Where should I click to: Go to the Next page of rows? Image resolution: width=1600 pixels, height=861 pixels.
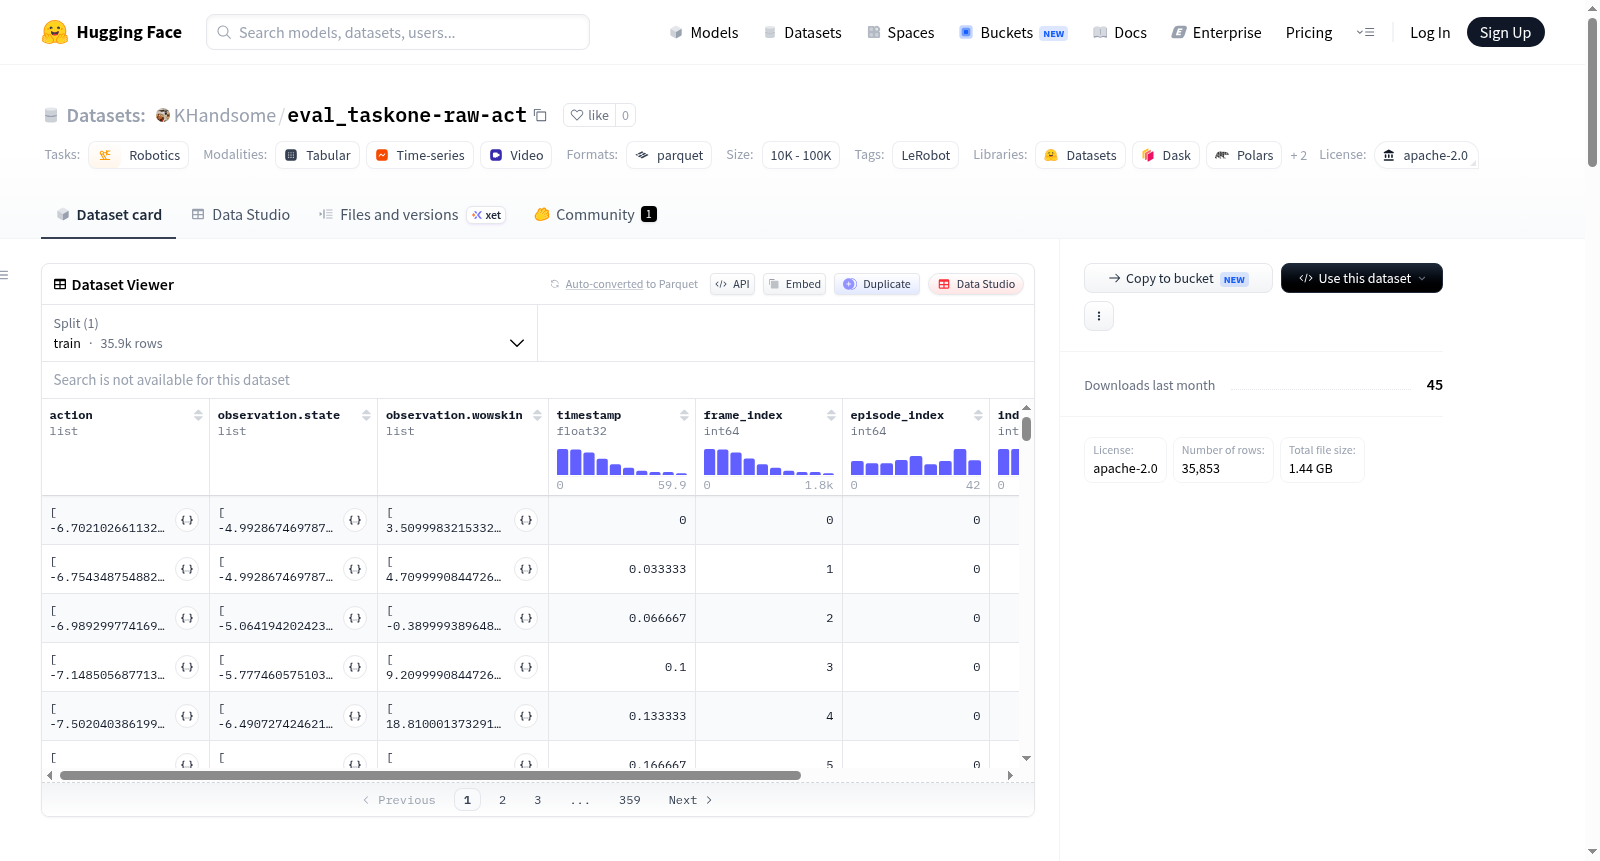coord(690,800)
